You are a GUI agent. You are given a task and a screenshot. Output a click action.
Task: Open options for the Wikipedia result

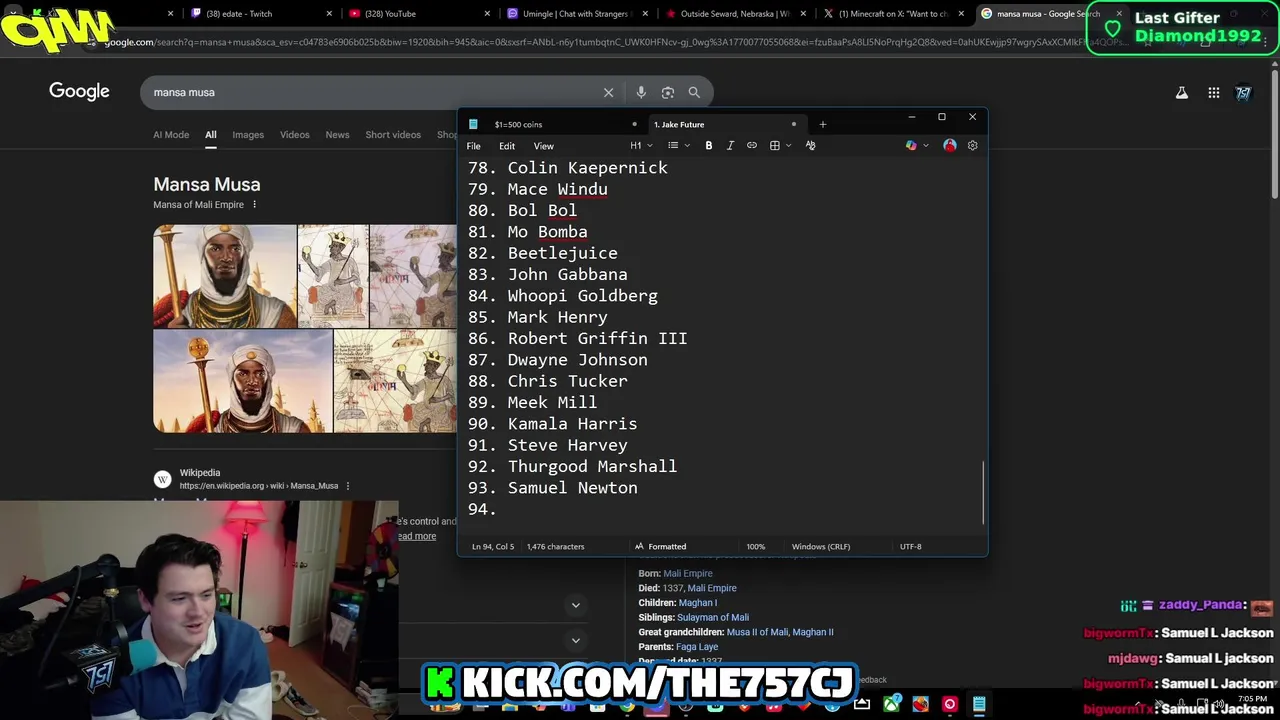[348, 486]
